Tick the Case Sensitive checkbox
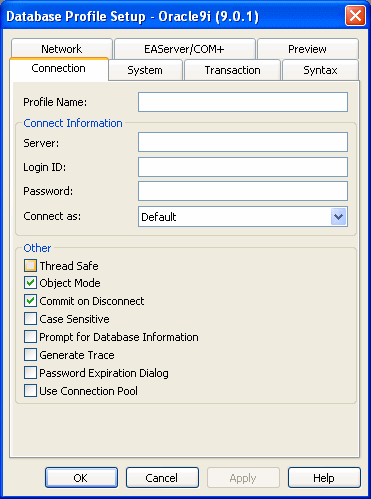The height and width of the screenshot is (499, 371). tap(30, 319)
